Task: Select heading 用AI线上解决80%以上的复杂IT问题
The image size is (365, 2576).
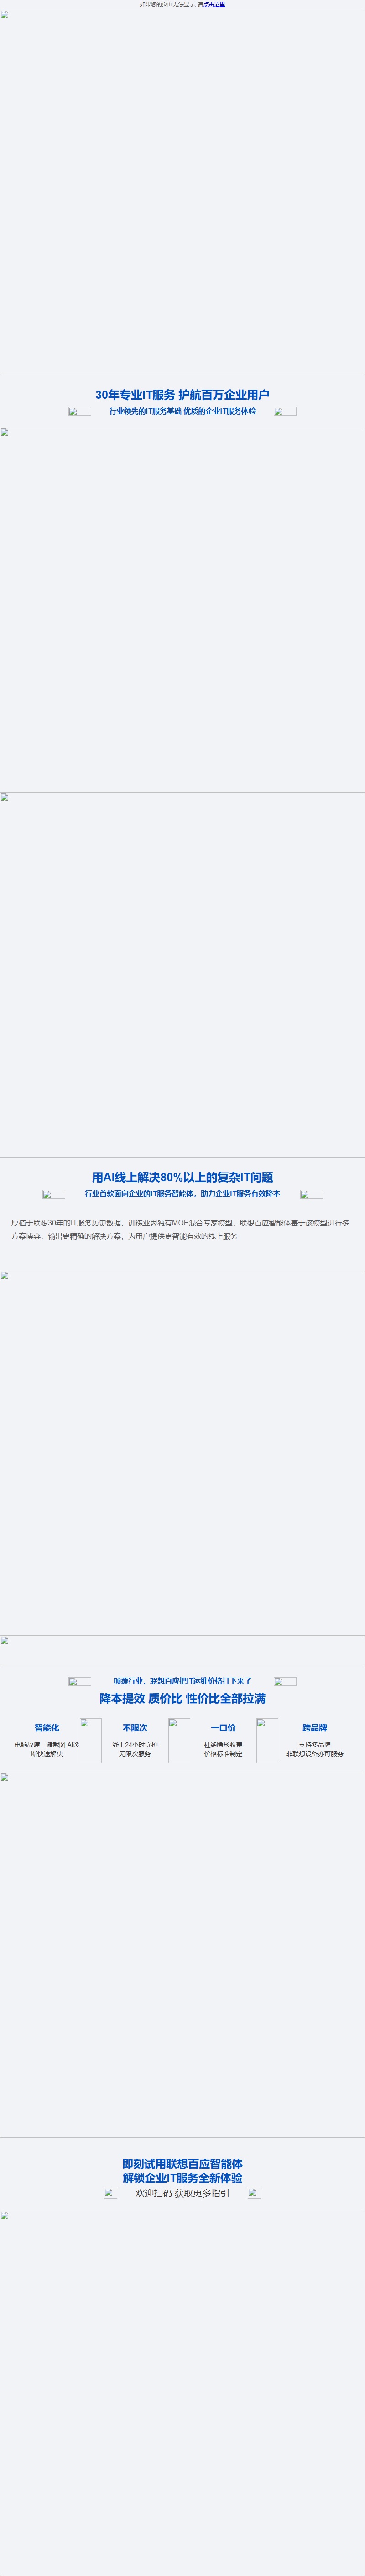Action: [182, 1177]
